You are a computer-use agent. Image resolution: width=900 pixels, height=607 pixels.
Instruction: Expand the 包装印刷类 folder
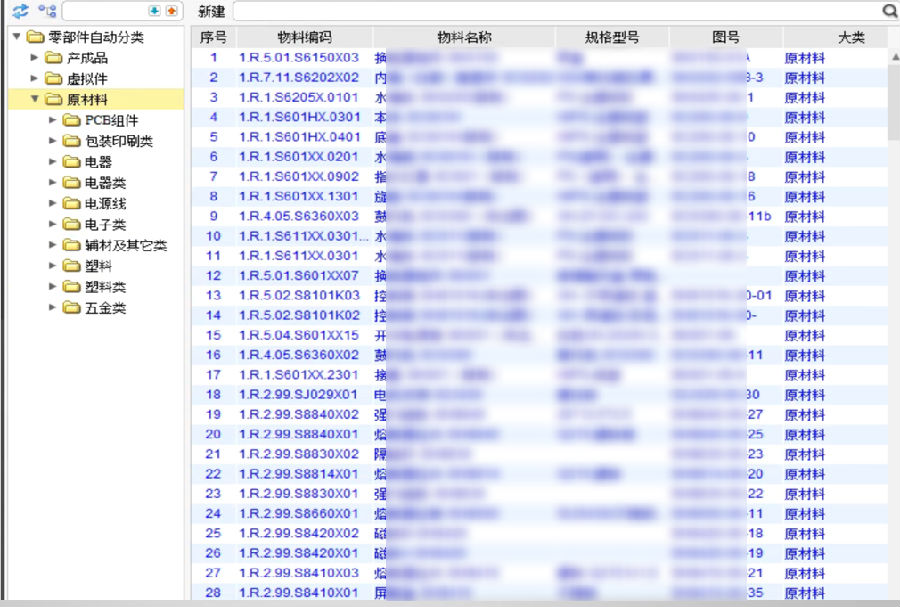(x=53, y=141)
